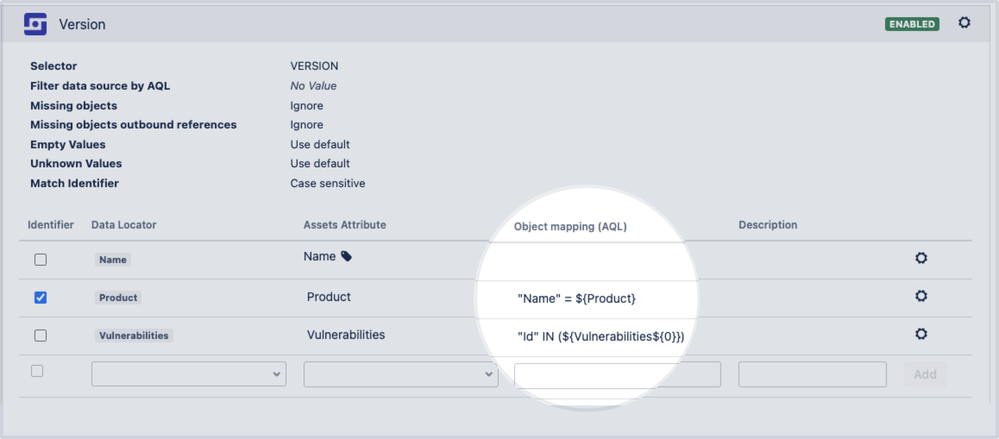Click the "Name" = ${Product} mapping text
Image resolution: width=999 pixels, height=439 pixels.
click(x=577, y=298)
